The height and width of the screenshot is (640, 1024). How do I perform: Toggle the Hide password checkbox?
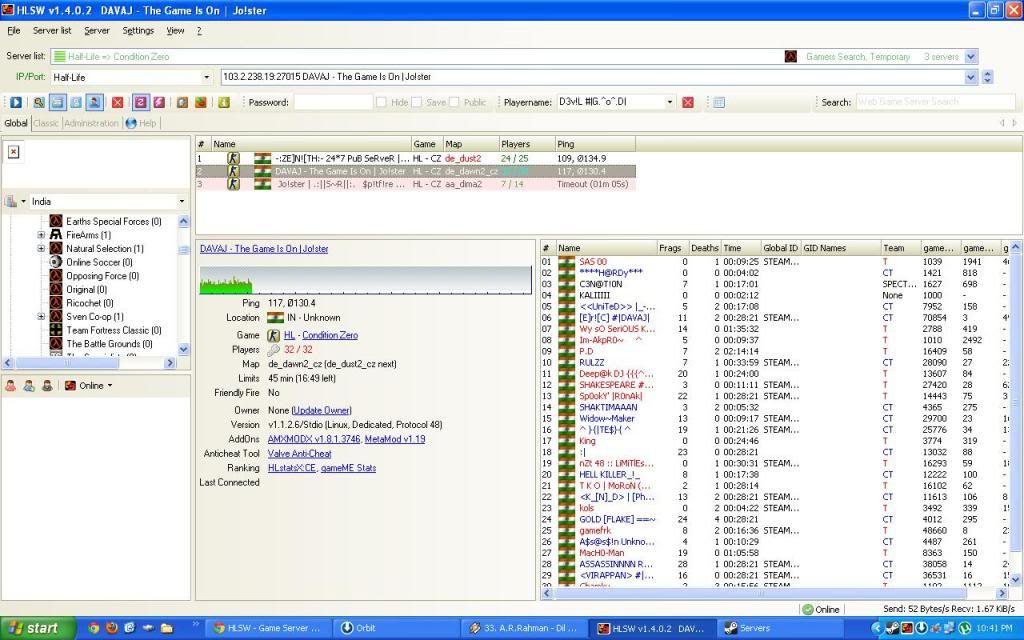pyautogui.click(x=381, y=102)
